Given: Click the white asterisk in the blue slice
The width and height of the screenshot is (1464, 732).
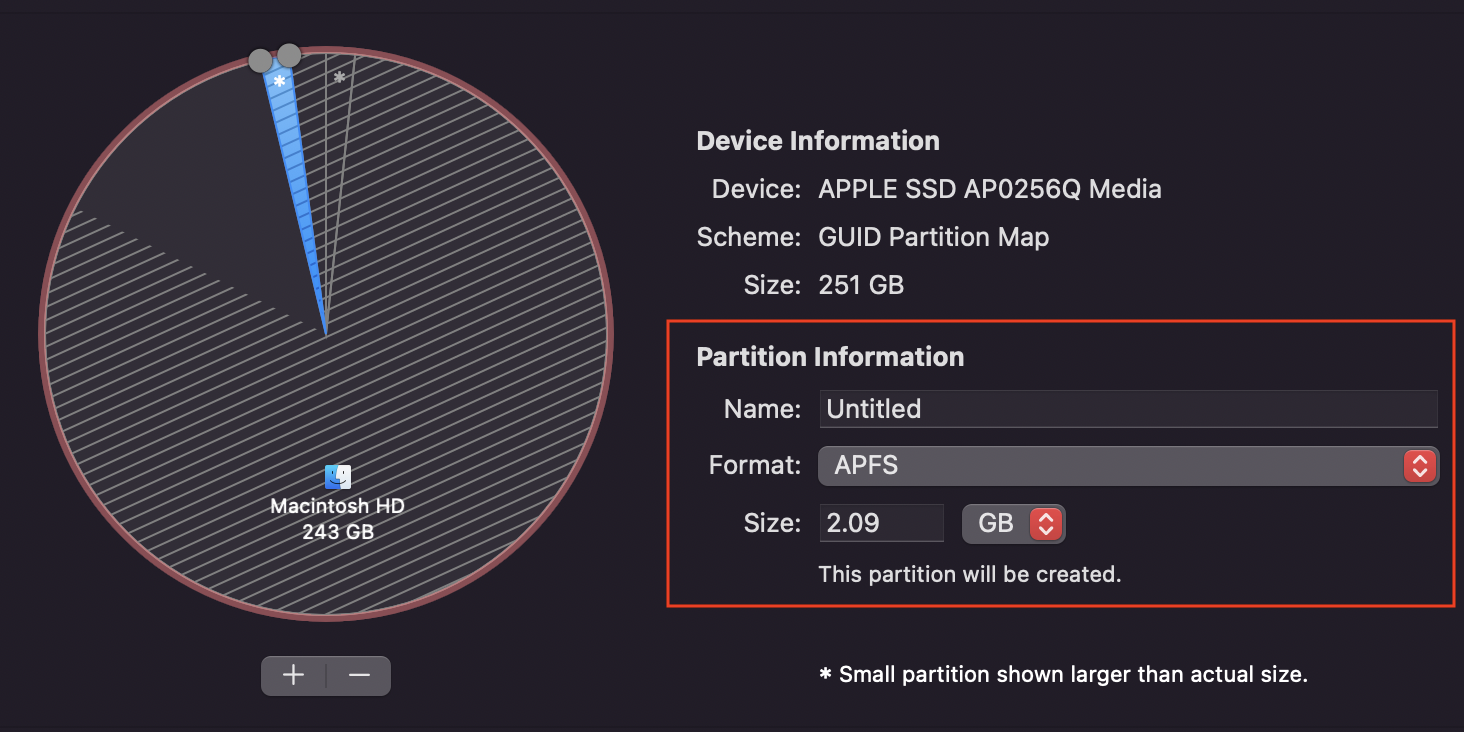Looking at the screenshot, I should point(280,81).
